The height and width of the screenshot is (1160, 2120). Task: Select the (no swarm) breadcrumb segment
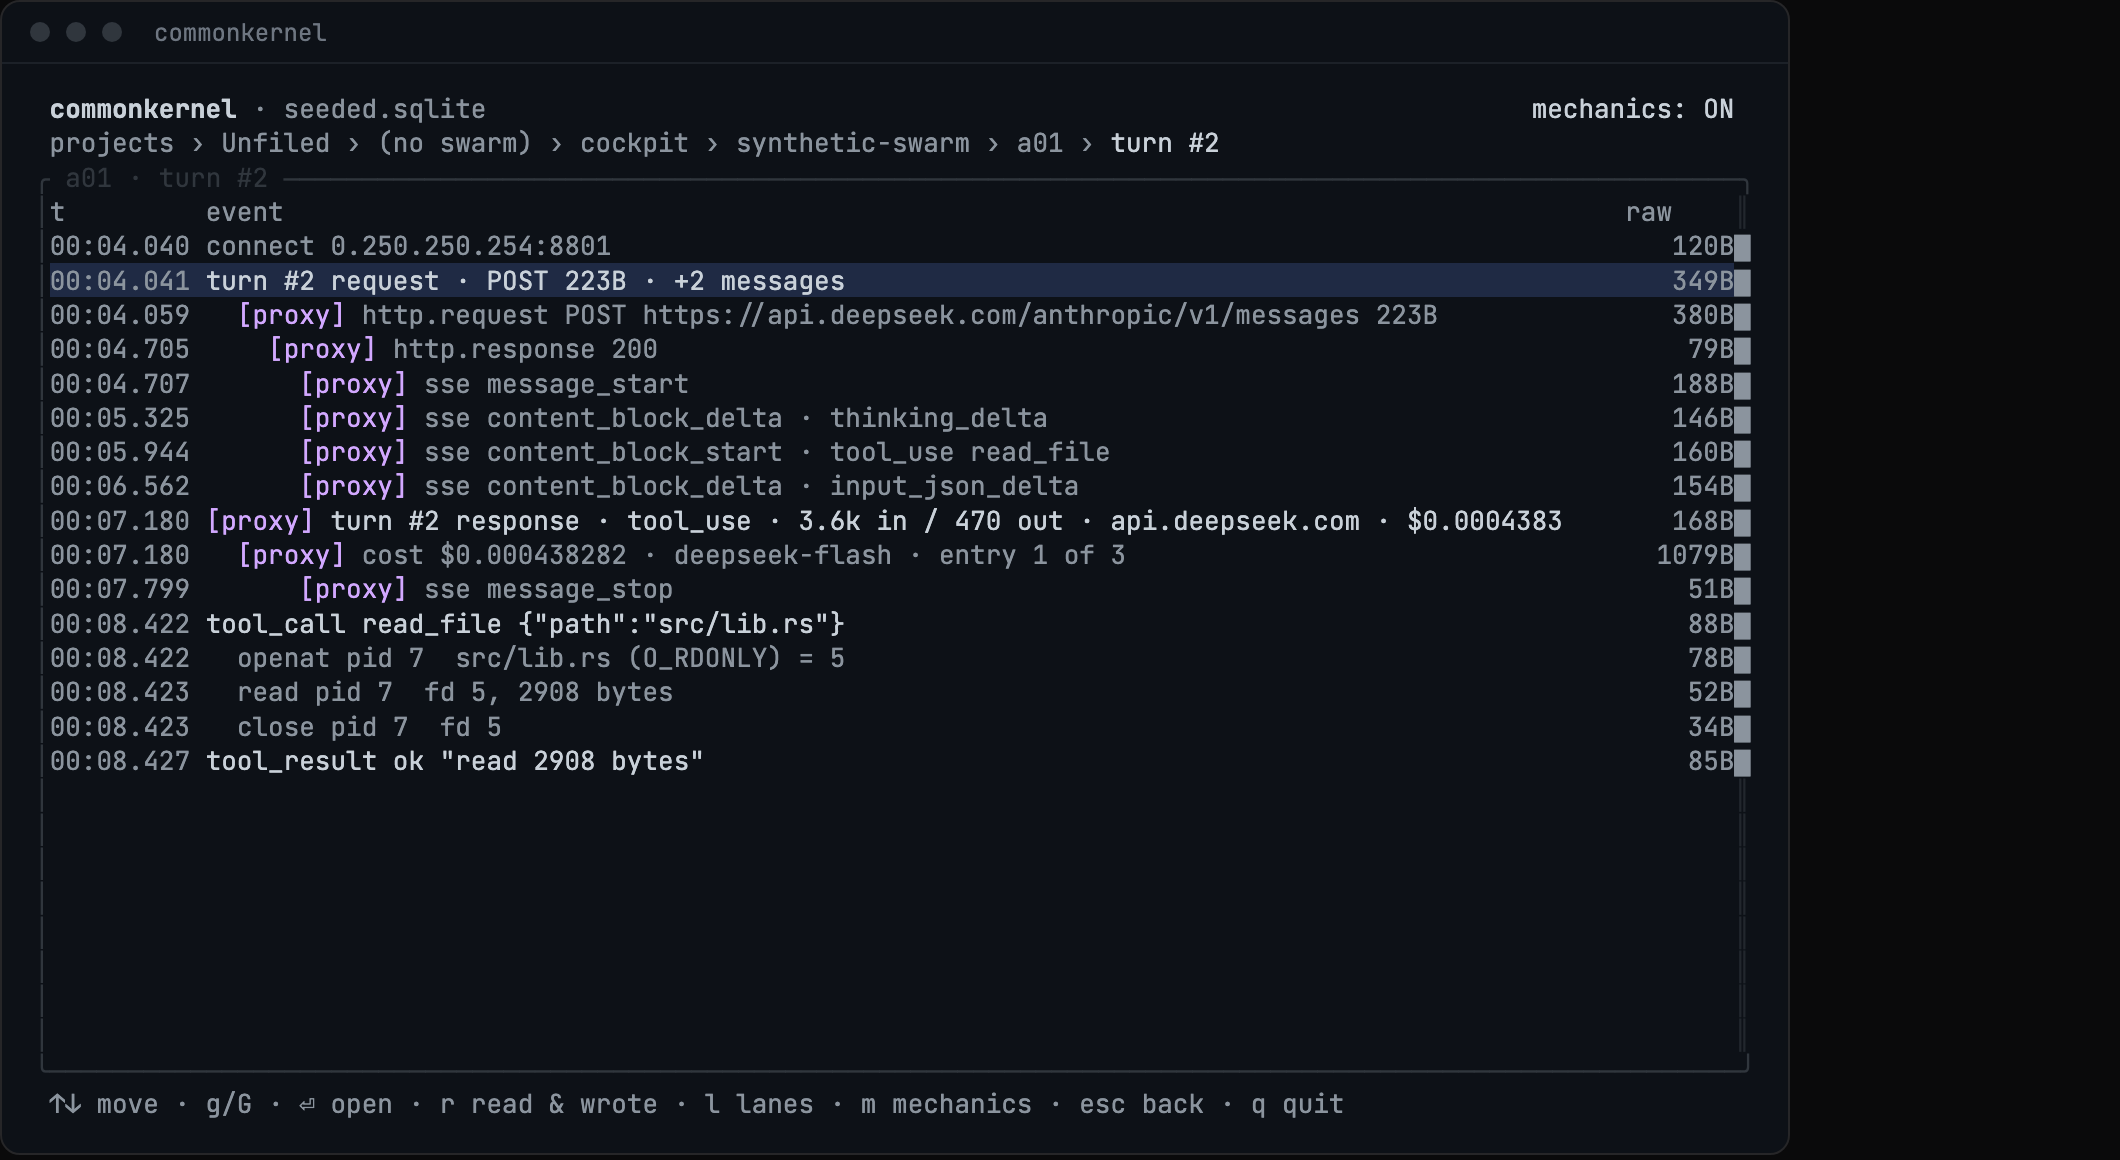click(455, 143)
